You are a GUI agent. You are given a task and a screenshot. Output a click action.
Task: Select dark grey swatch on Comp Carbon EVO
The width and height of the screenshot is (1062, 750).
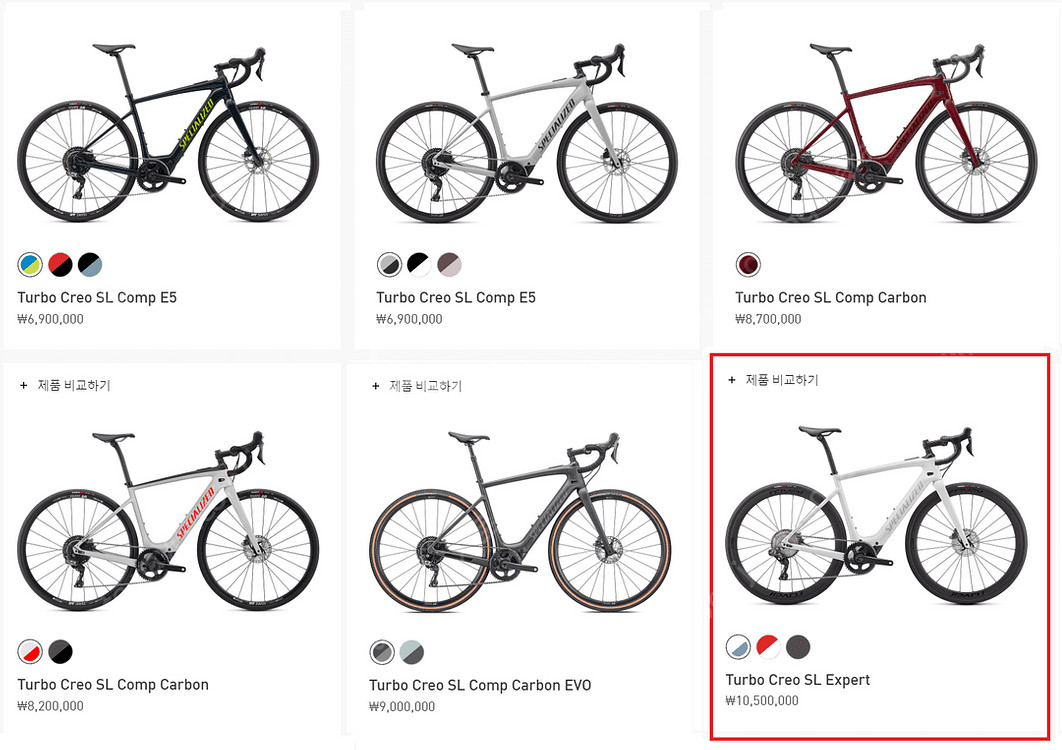[x=382, y=652]
